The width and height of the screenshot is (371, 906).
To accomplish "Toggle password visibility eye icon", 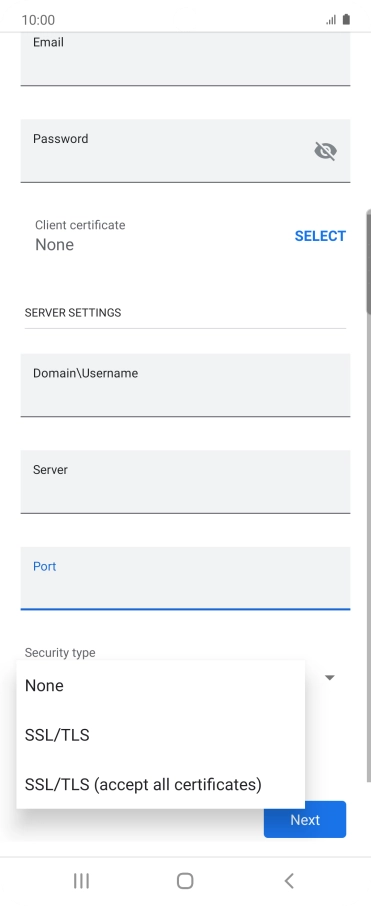I will click(325, 151).
